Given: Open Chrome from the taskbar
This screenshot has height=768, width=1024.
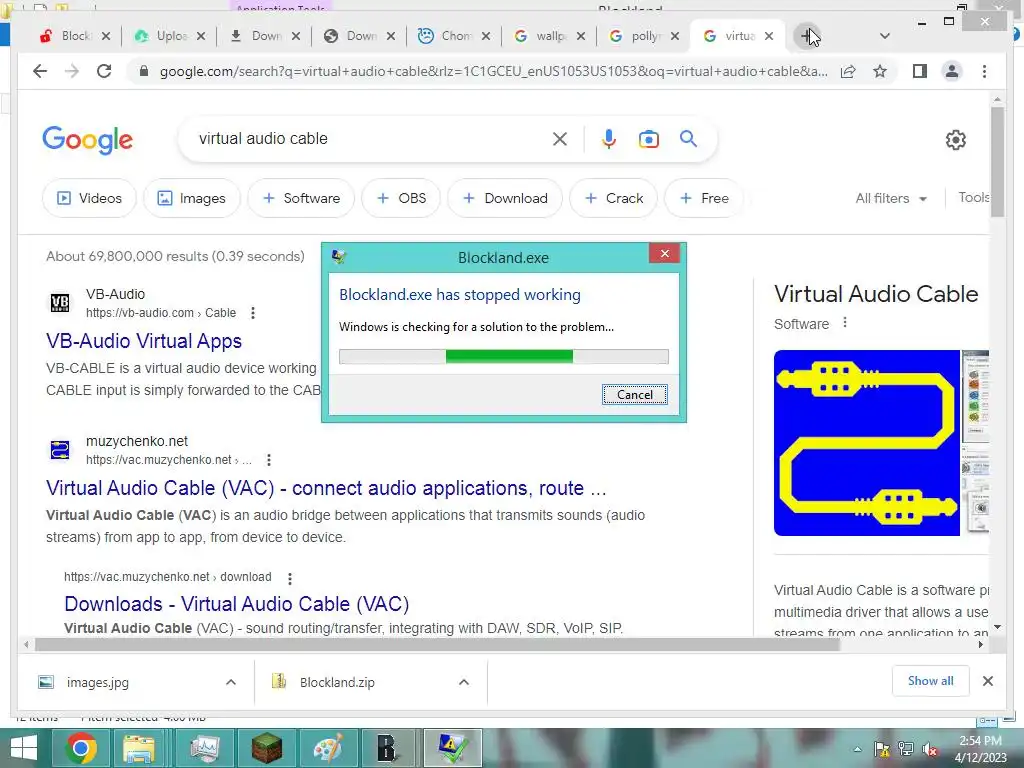Looking at the screenshot, I should (81, 748).
